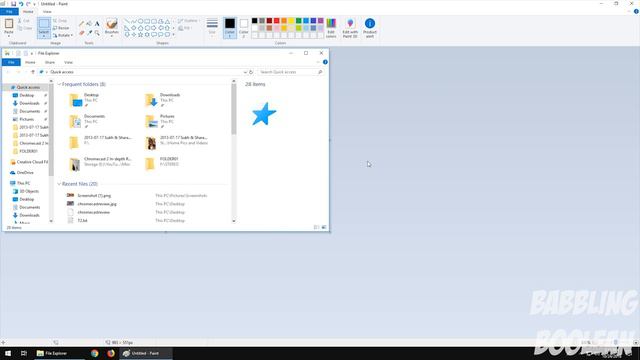Click the Edit colors icon

point(331,28)
